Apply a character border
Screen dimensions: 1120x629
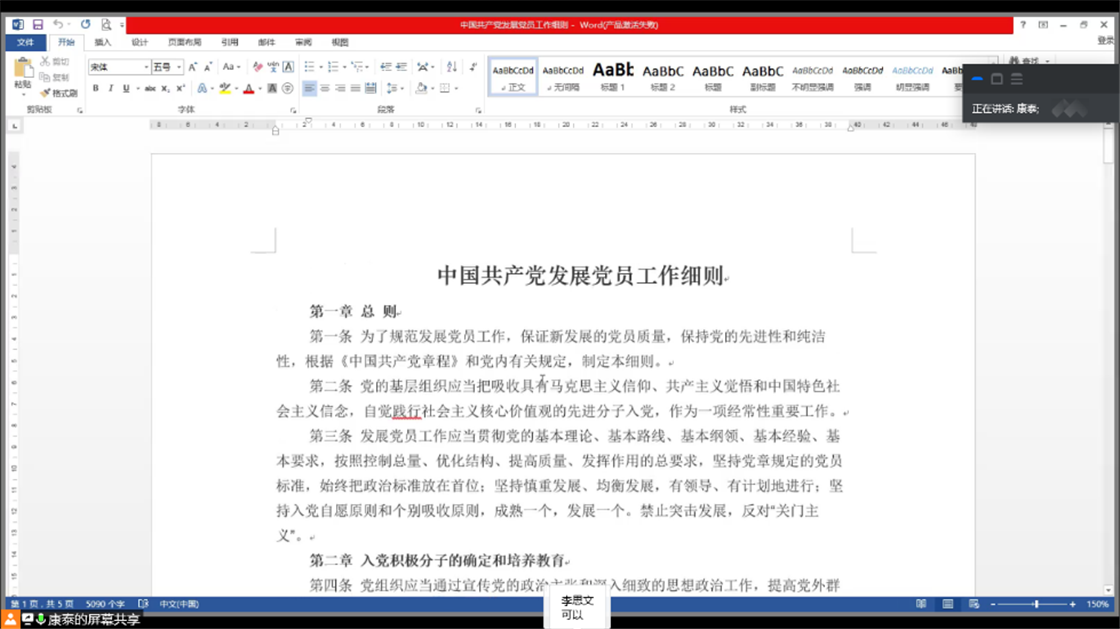(289, 67)
